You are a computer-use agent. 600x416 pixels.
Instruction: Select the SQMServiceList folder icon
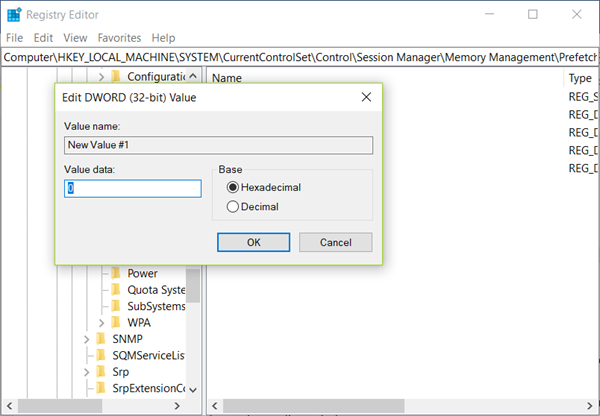coord(101,356)
